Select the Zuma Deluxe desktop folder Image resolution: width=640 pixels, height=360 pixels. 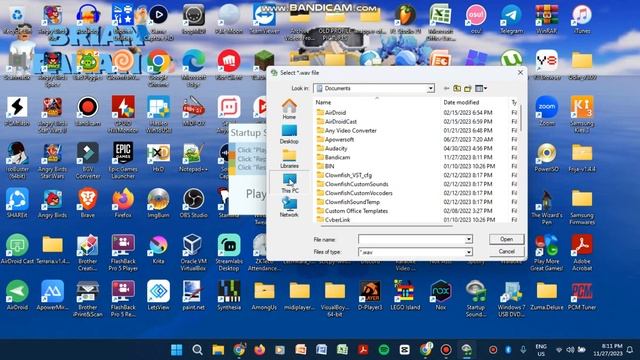(x=547, y=295)
